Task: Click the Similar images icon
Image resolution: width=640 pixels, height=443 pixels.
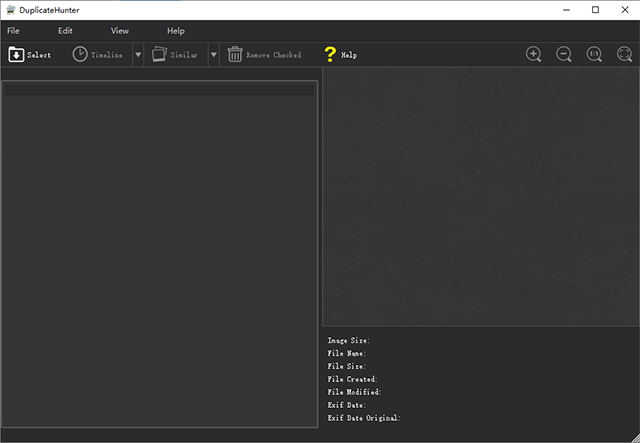Action: coord(160,54)
